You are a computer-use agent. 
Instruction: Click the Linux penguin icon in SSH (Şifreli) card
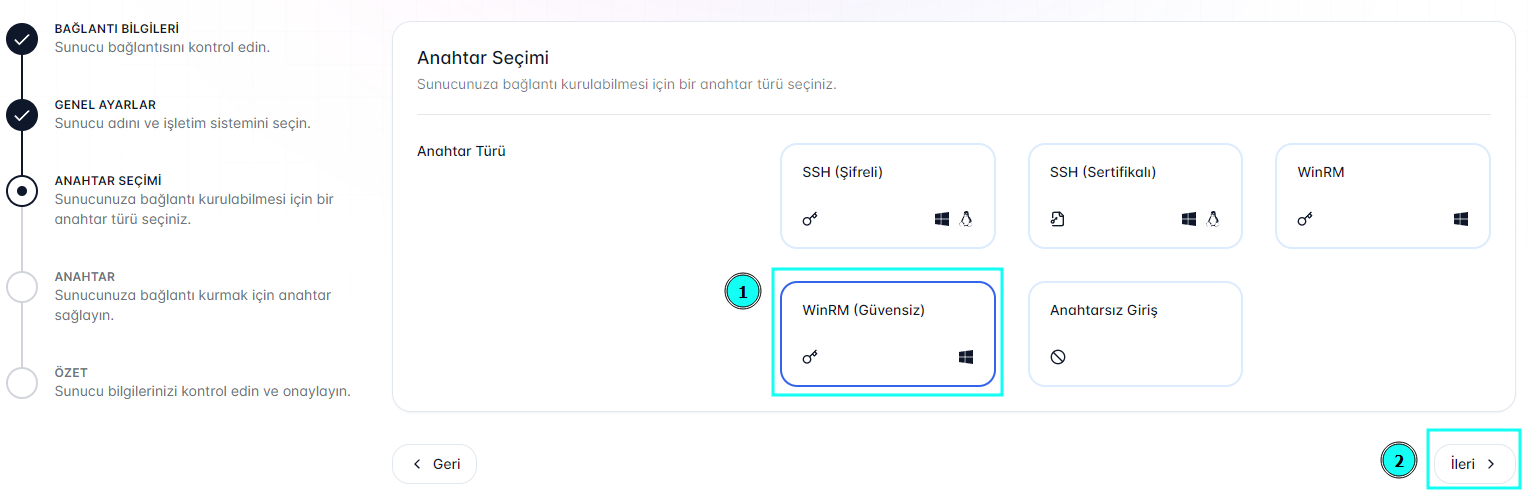(966, 219)
